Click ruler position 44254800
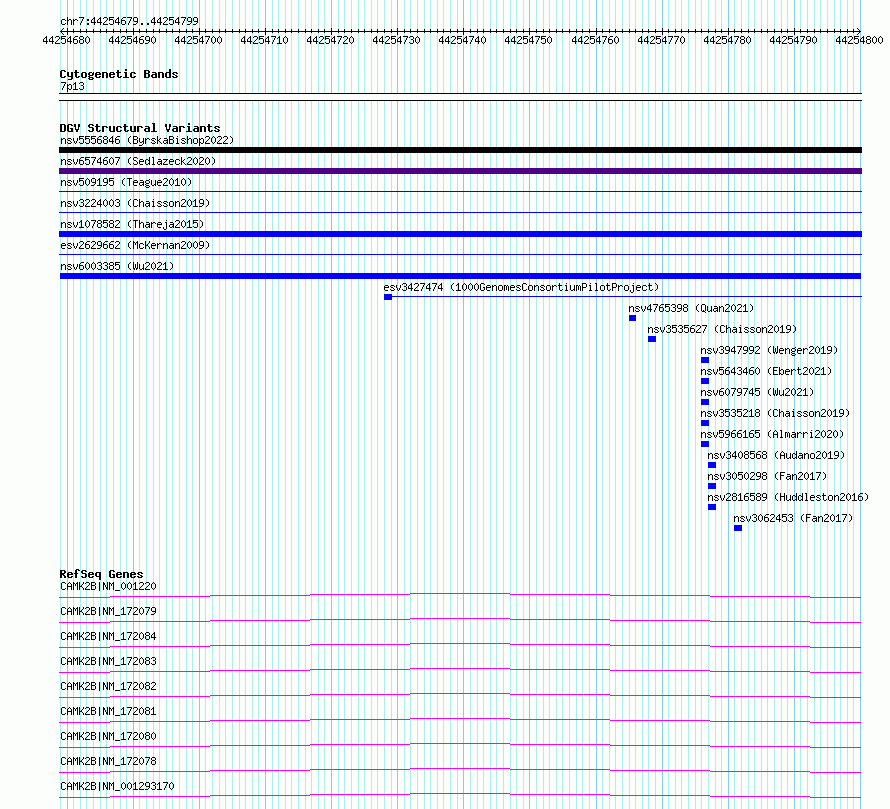The width and height of the screenshot is (890, 809). (x=859, y=40)
